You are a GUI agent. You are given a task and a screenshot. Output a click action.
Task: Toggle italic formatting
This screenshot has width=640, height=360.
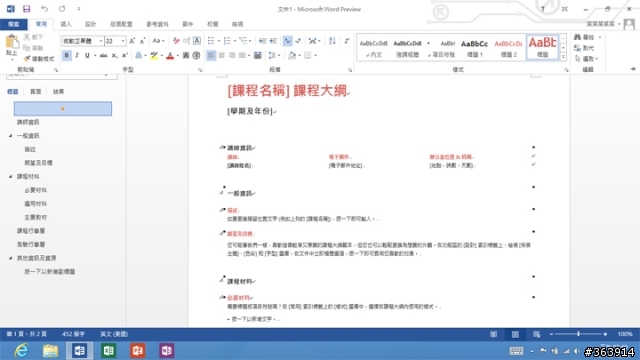pos(77,56)
